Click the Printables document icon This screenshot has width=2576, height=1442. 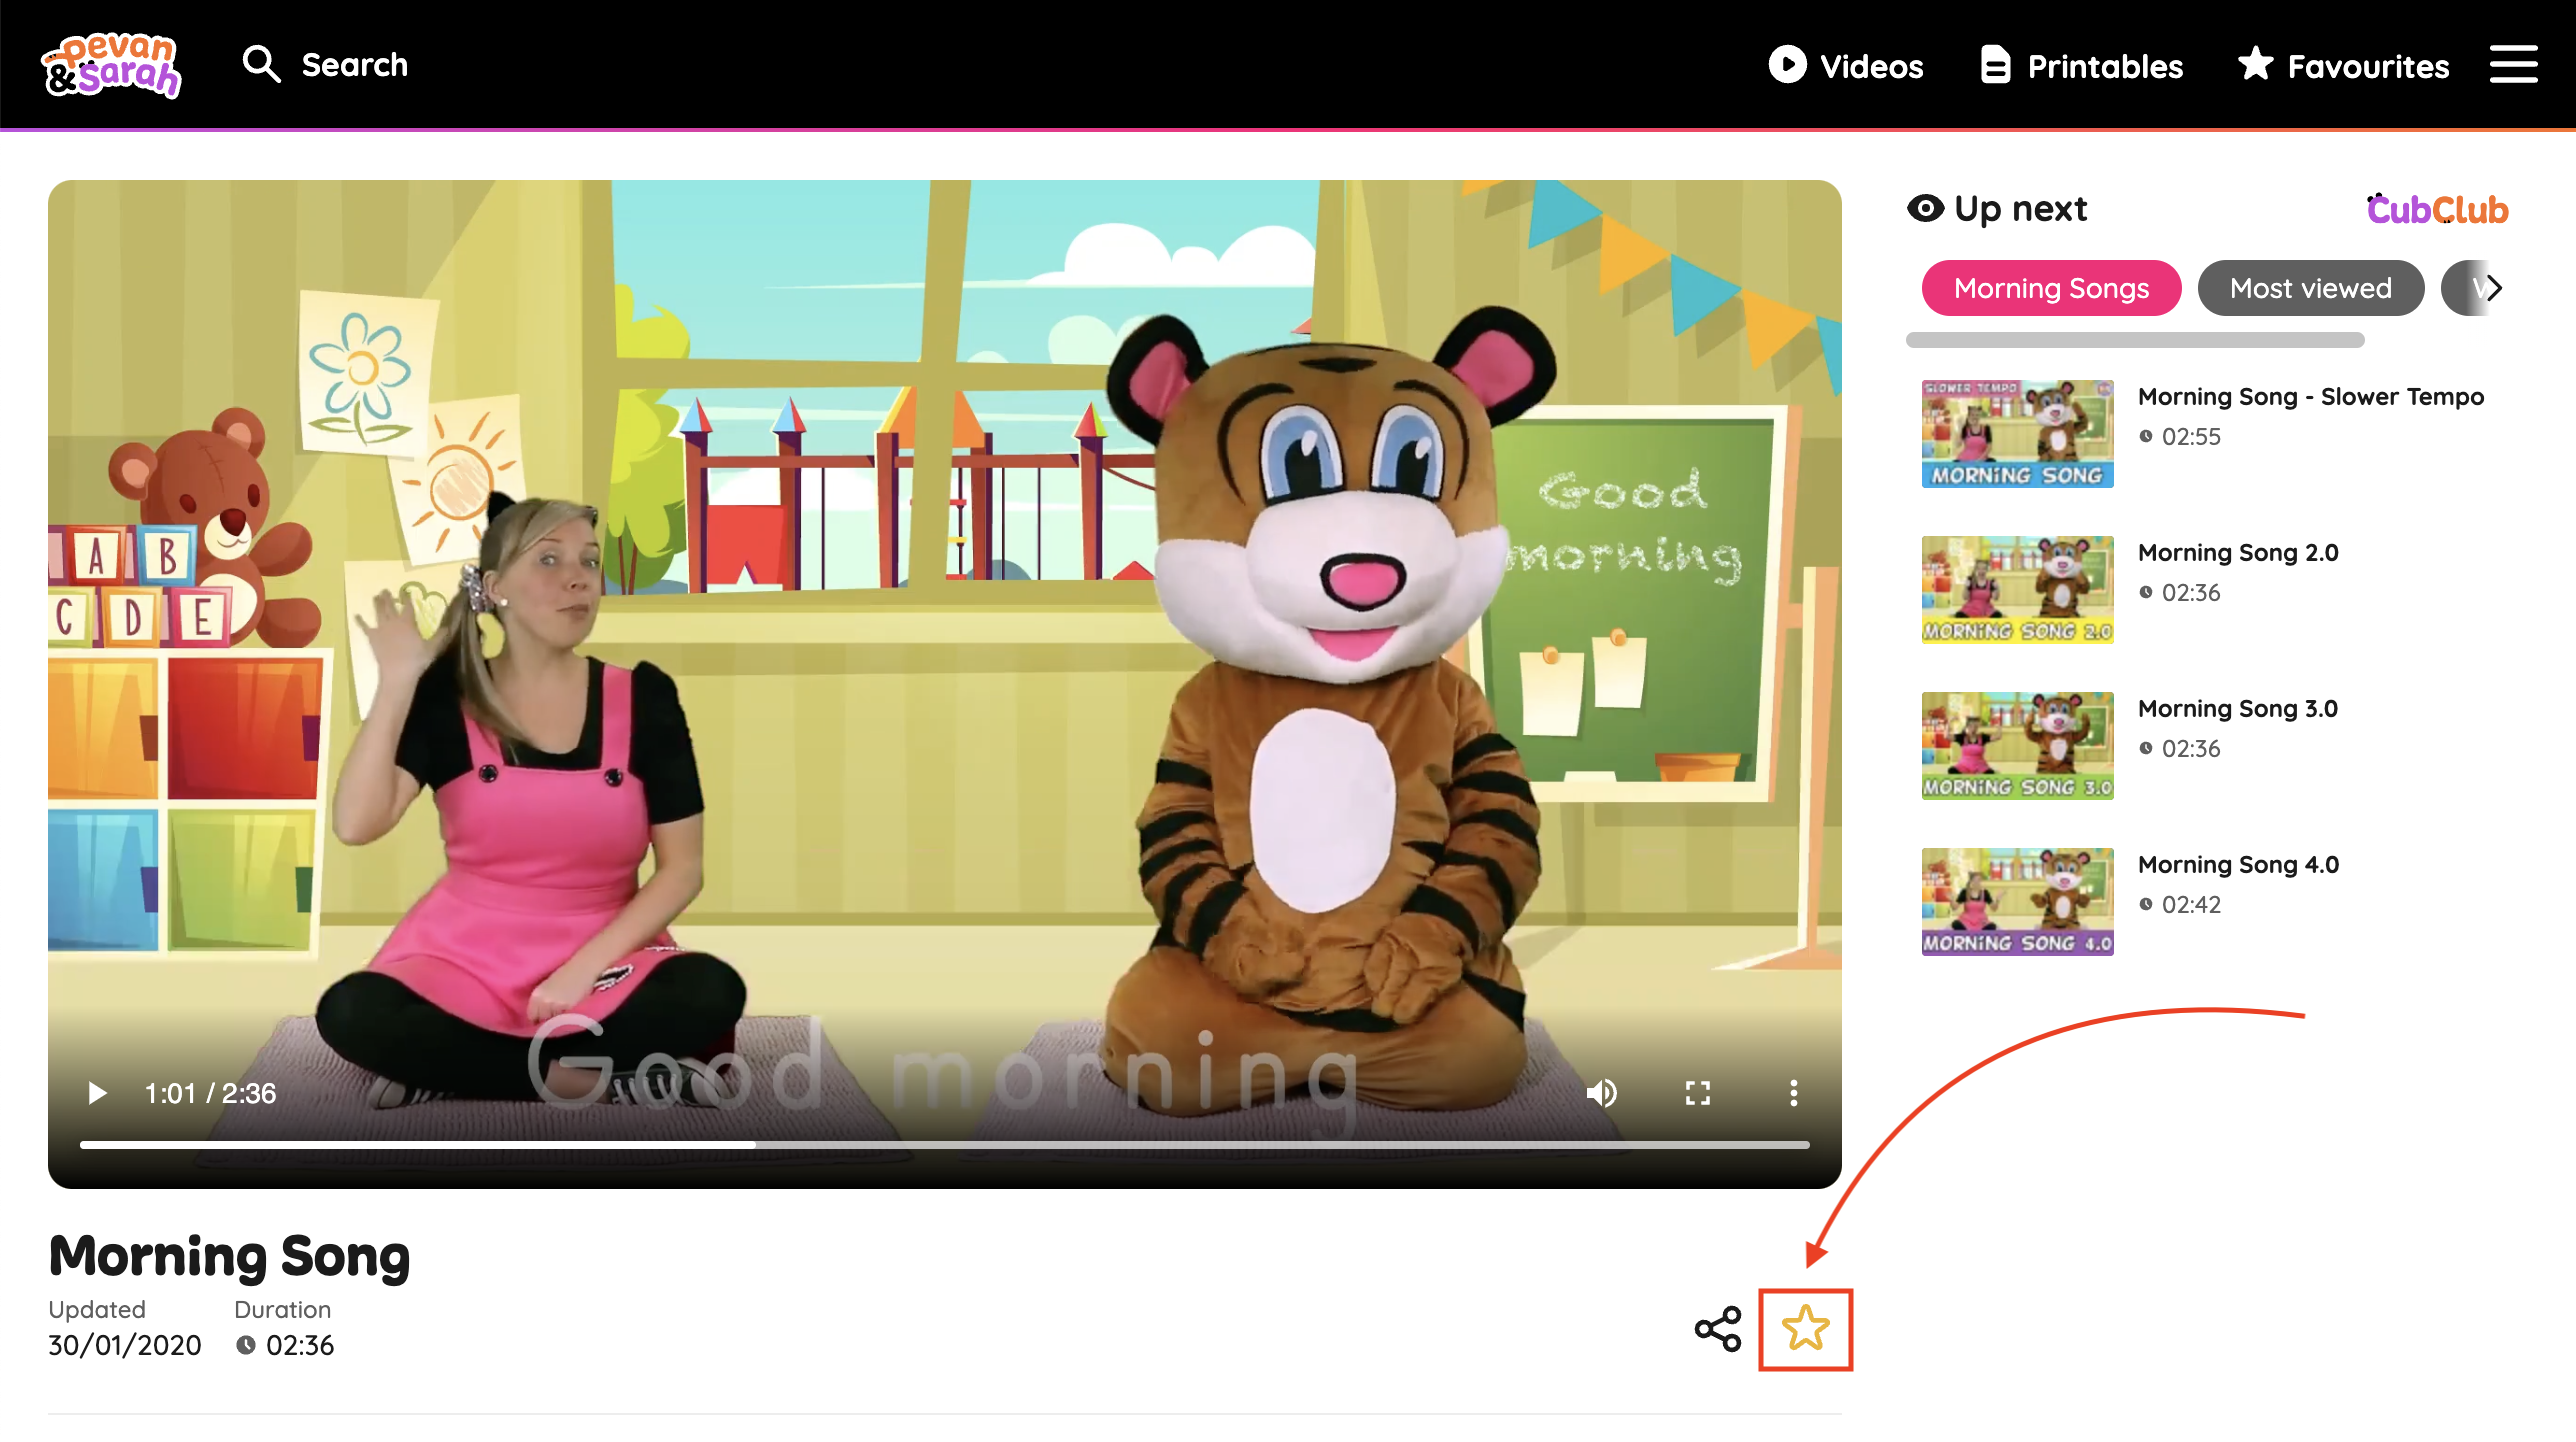click(x=1995, y=65)
